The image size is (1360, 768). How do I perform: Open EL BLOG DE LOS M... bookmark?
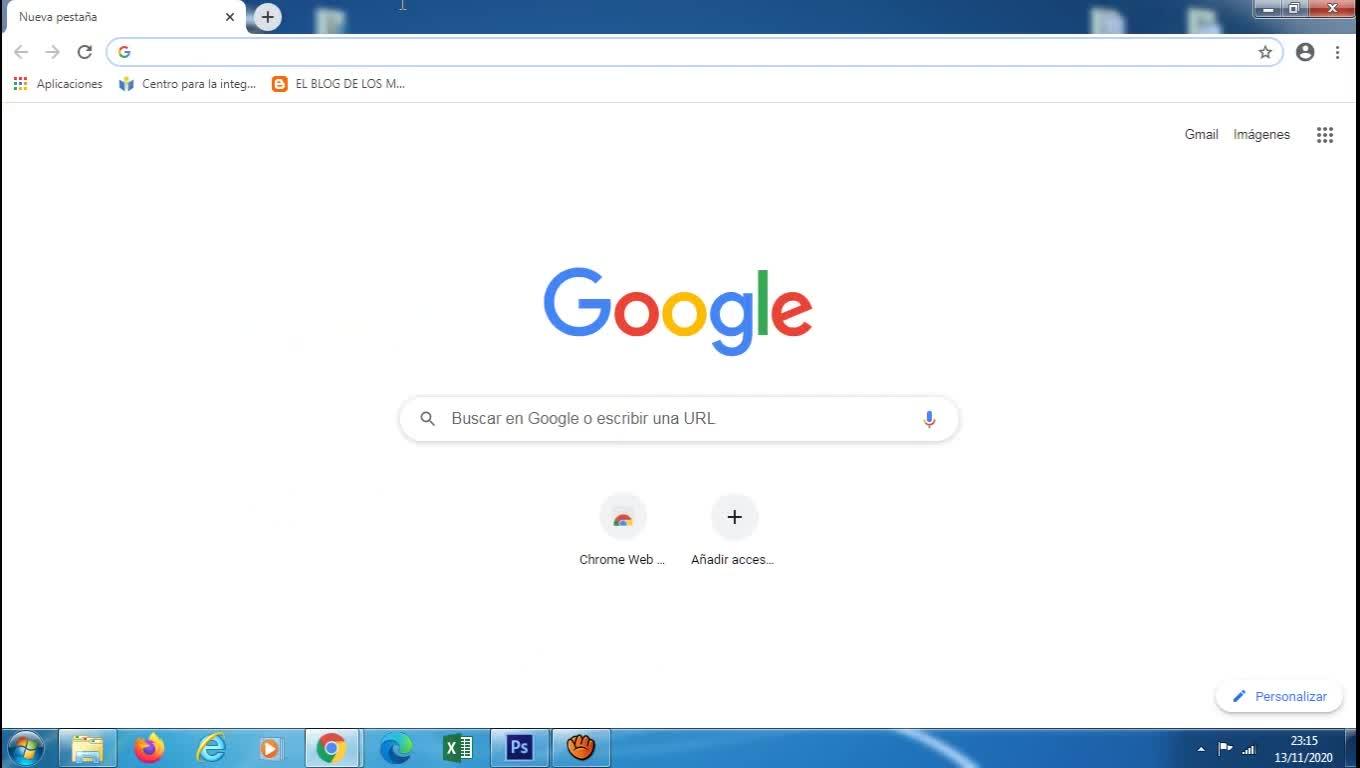click(339, 84)
